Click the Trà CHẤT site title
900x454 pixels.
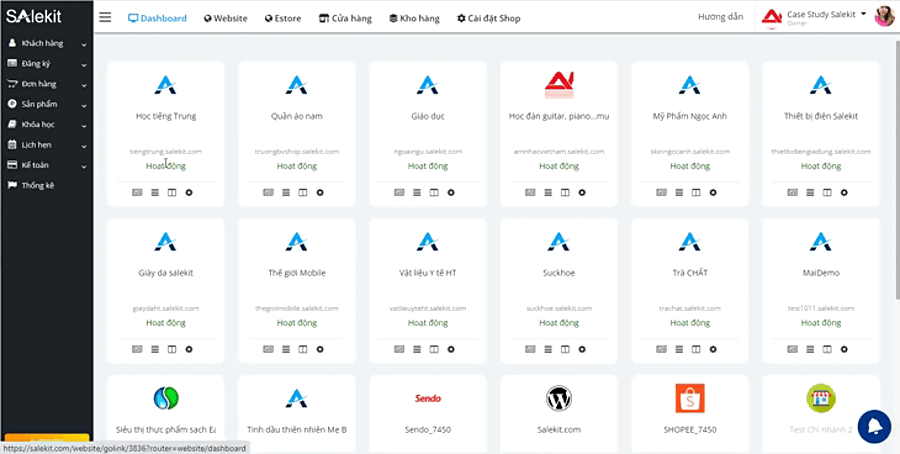(x=690, y=273)
